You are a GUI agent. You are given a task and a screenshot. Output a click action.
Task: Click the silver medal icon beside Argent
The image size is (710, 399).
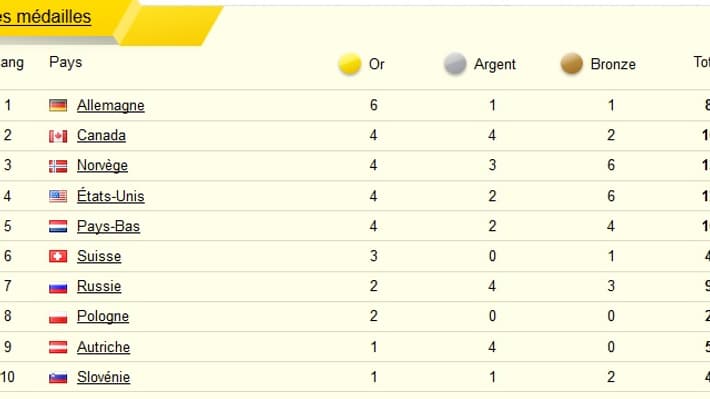pos(455,64)
